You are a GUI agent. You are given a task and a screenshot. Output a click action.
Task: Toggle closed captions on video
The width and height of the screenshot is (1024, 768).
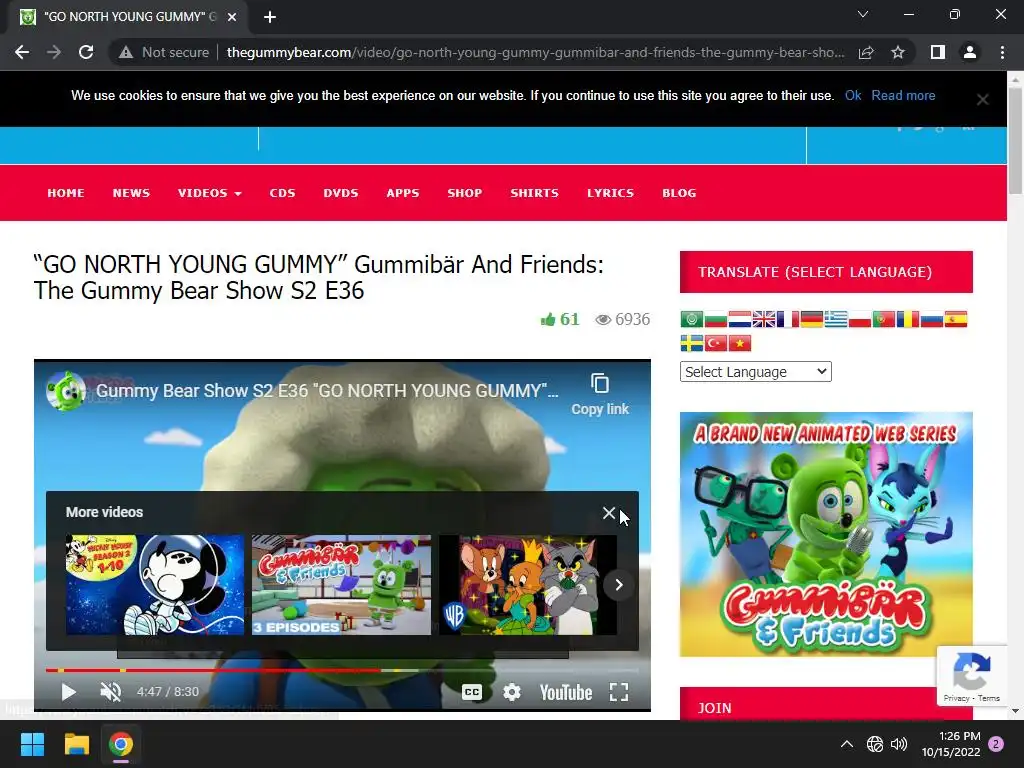click(472, 692)
